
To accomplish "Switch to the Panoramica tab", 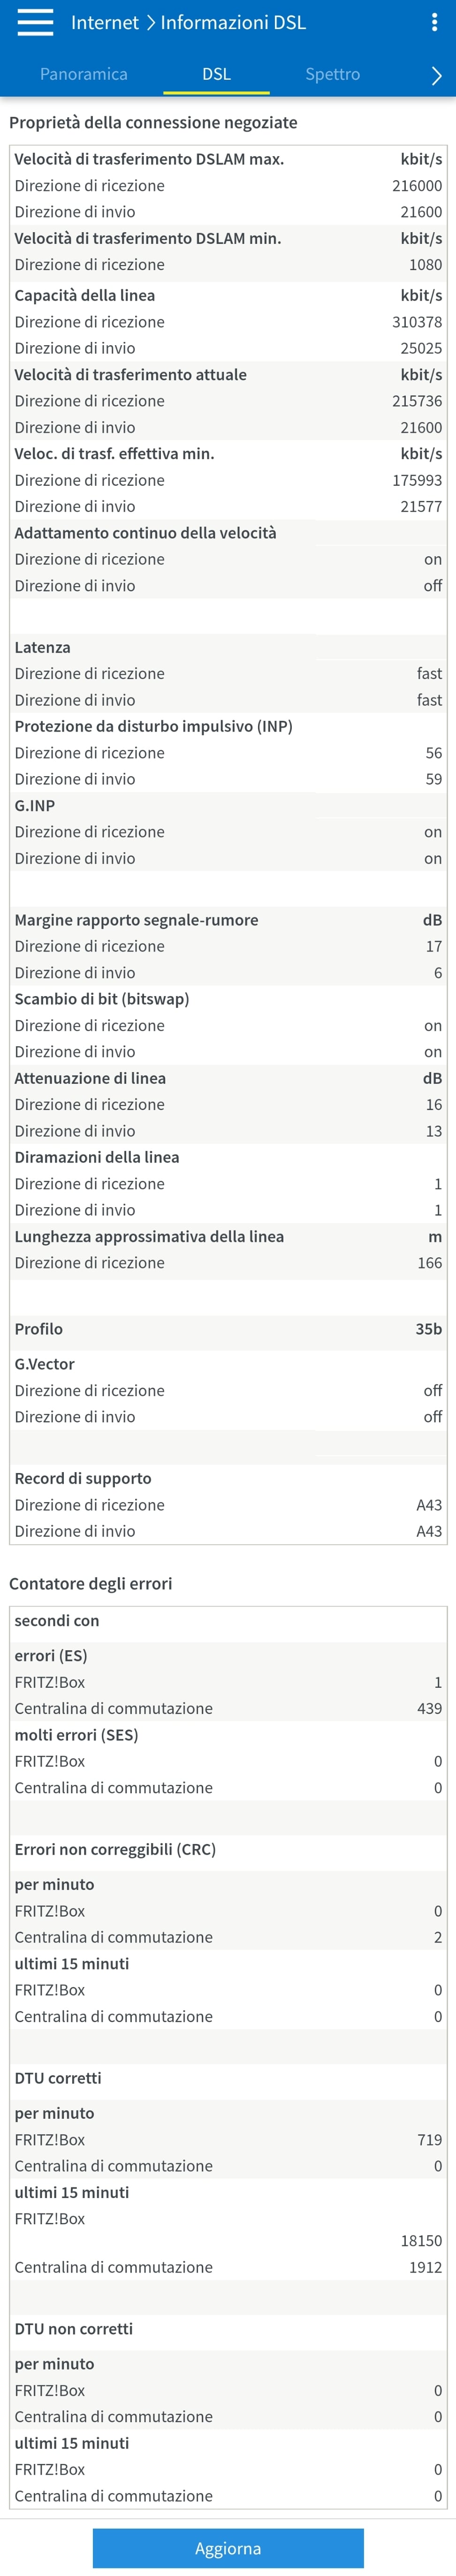I will [x=84, y=74].
